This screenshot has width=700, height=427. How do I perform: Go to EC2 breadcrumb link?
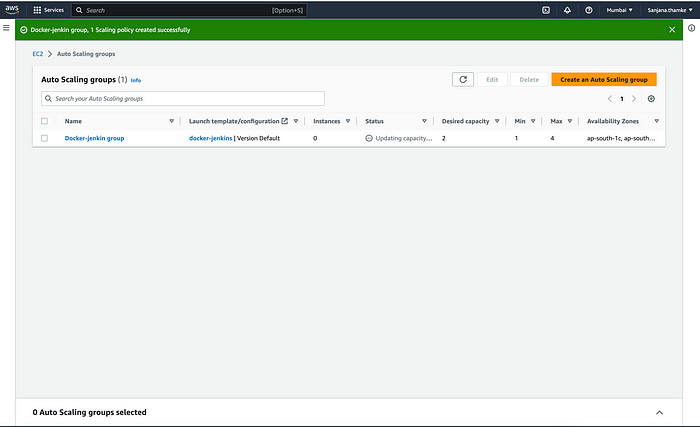[38, 54]
